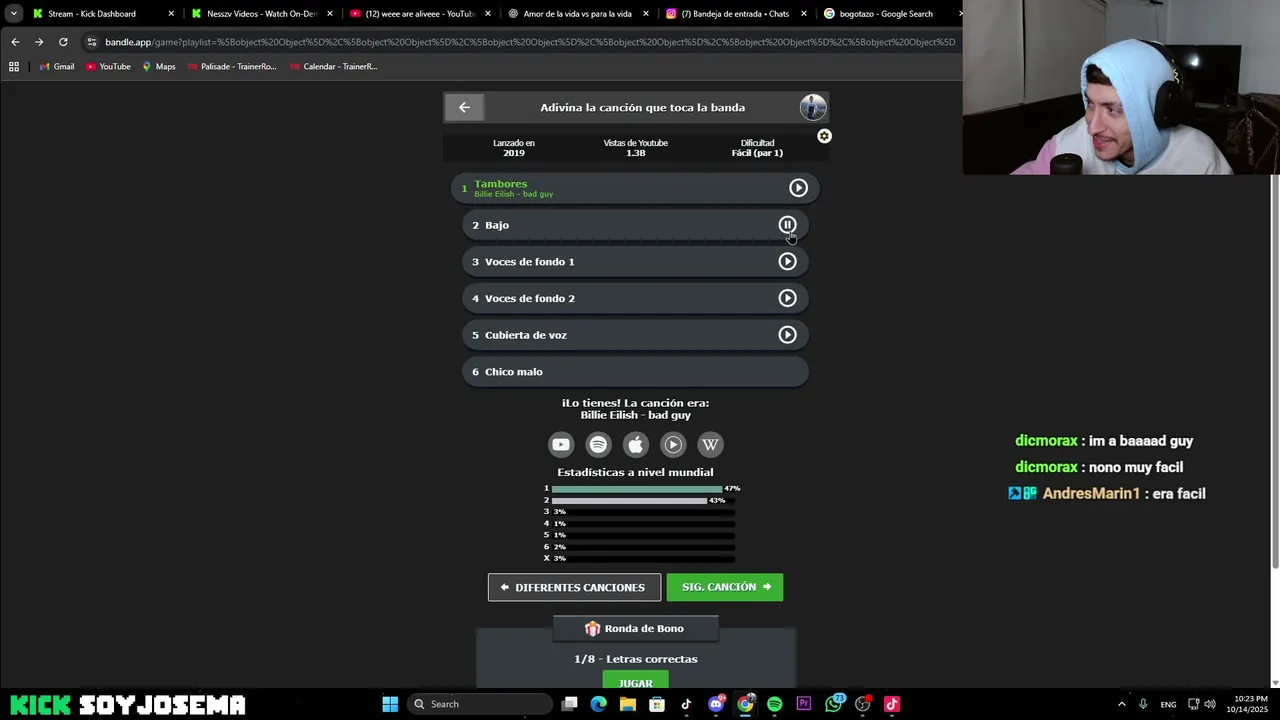This screenshot has height=720, width=1280.
Task: Play the Voces de fondo 1 track
Action: [787, 262]
